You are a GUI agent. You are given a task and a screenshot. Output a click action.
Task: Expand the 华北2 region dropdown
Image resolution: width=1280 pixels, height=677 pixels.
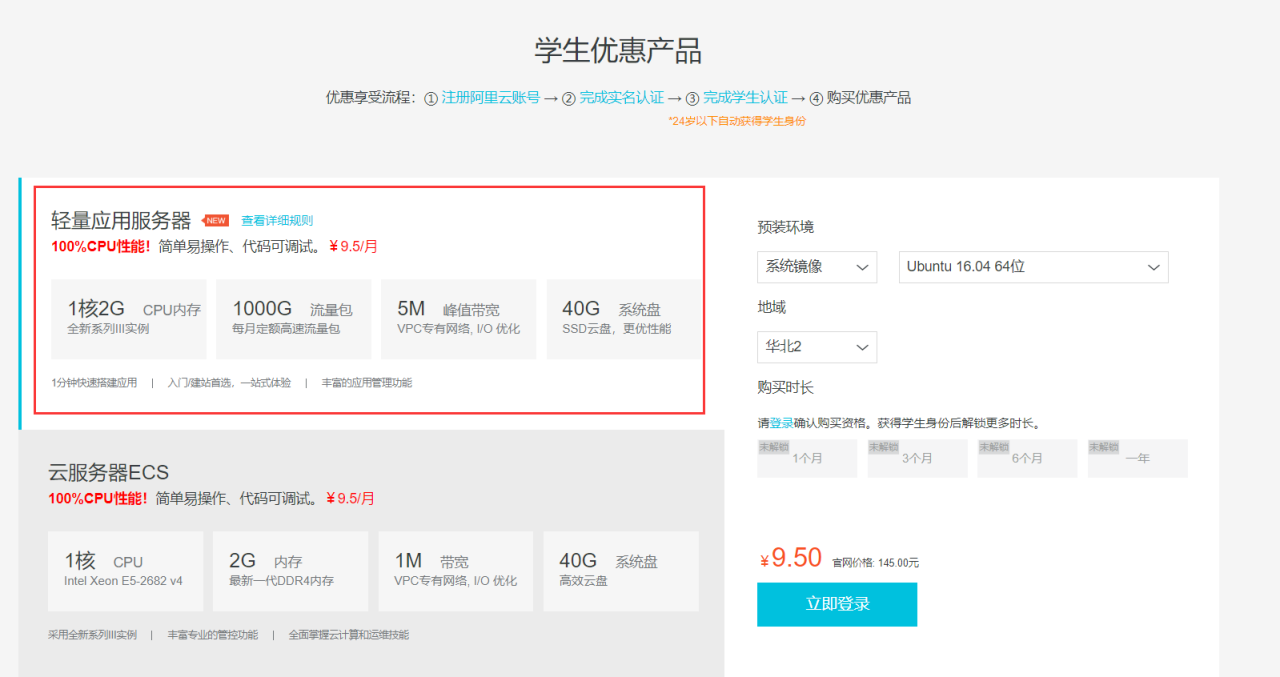point(816,347)
